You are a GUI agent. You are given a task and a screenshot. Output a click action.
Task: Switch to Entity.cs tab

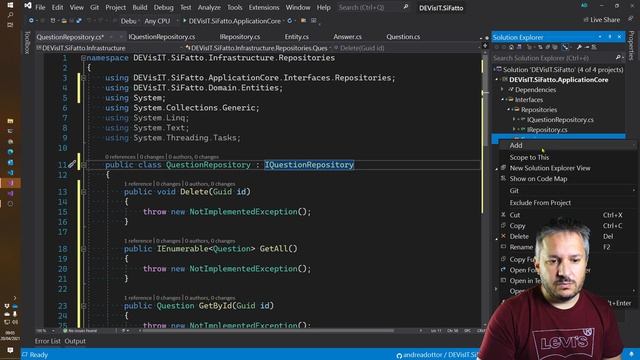pyautogui.click(x=297, y=37)
